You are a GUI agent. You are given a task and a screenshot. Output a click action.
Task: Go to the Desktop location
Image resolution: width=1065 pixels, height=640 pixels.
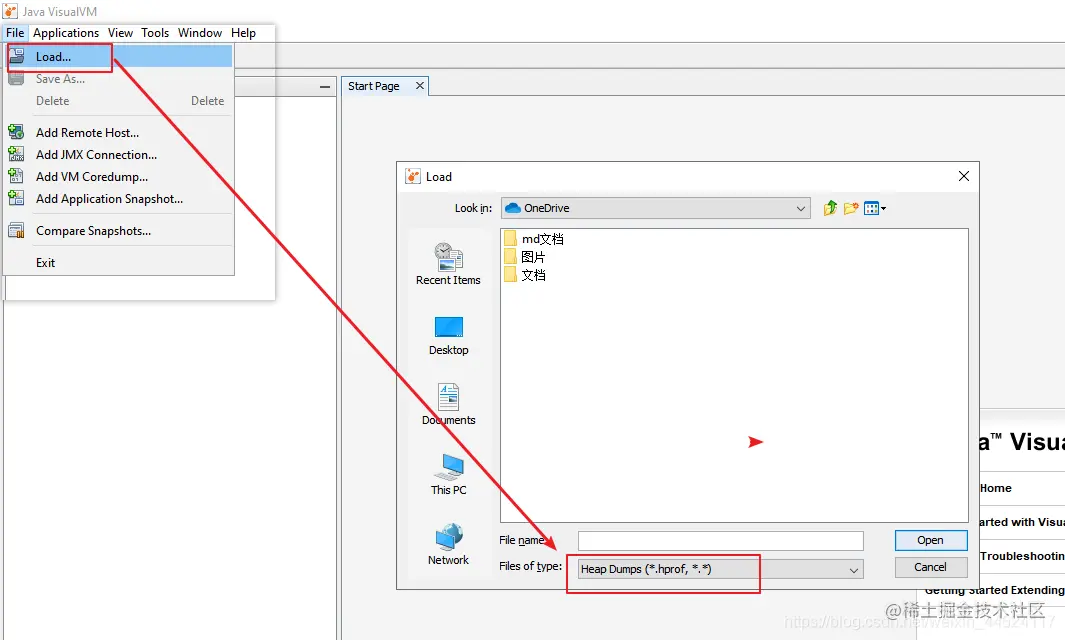coord(448,336)
